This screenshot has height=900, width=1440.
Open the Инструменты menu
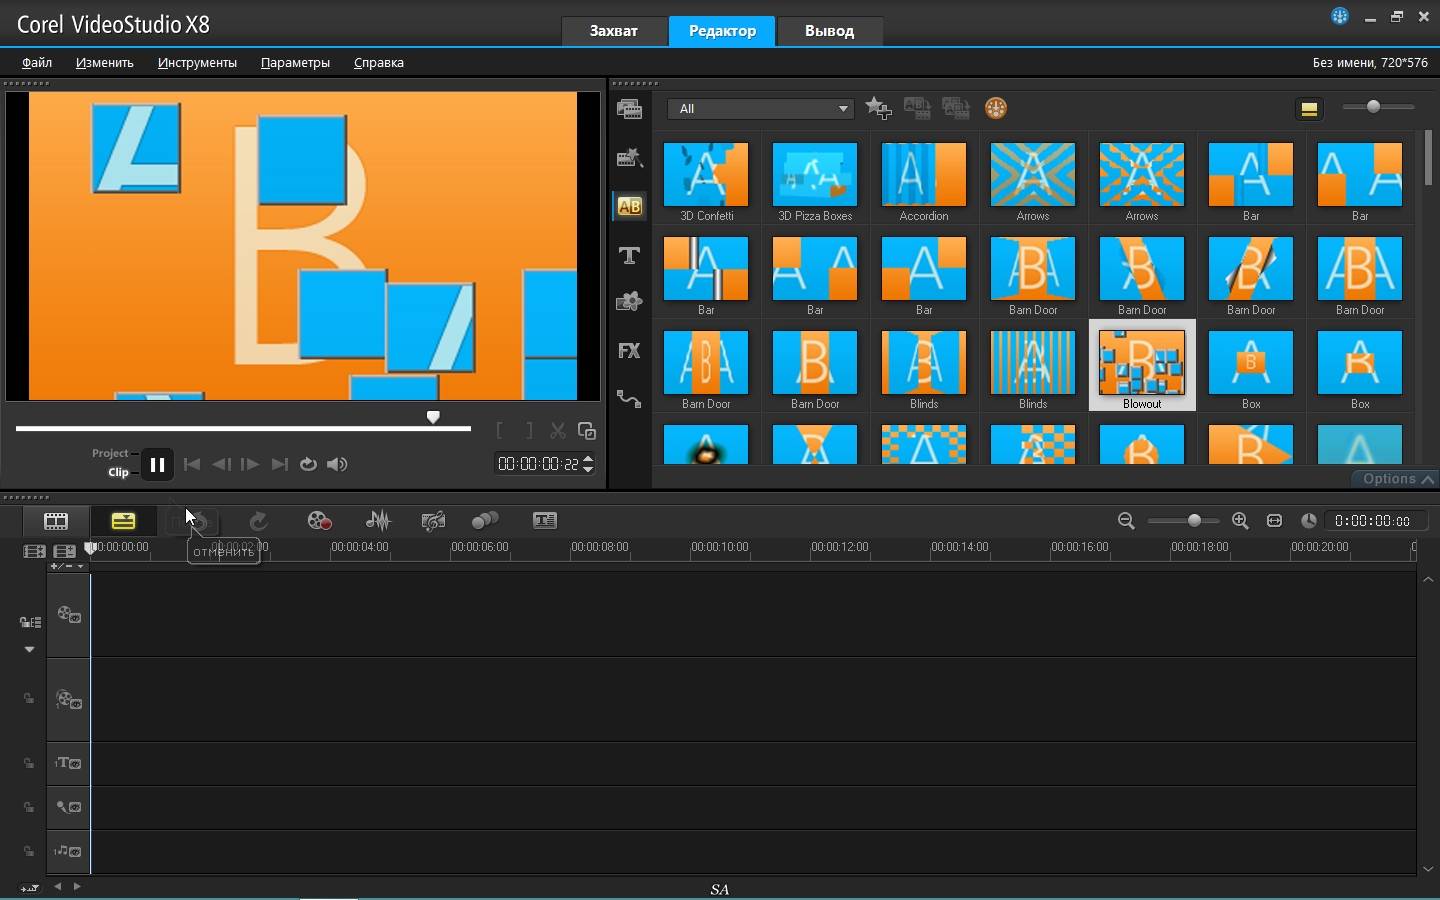coord(197,62)
